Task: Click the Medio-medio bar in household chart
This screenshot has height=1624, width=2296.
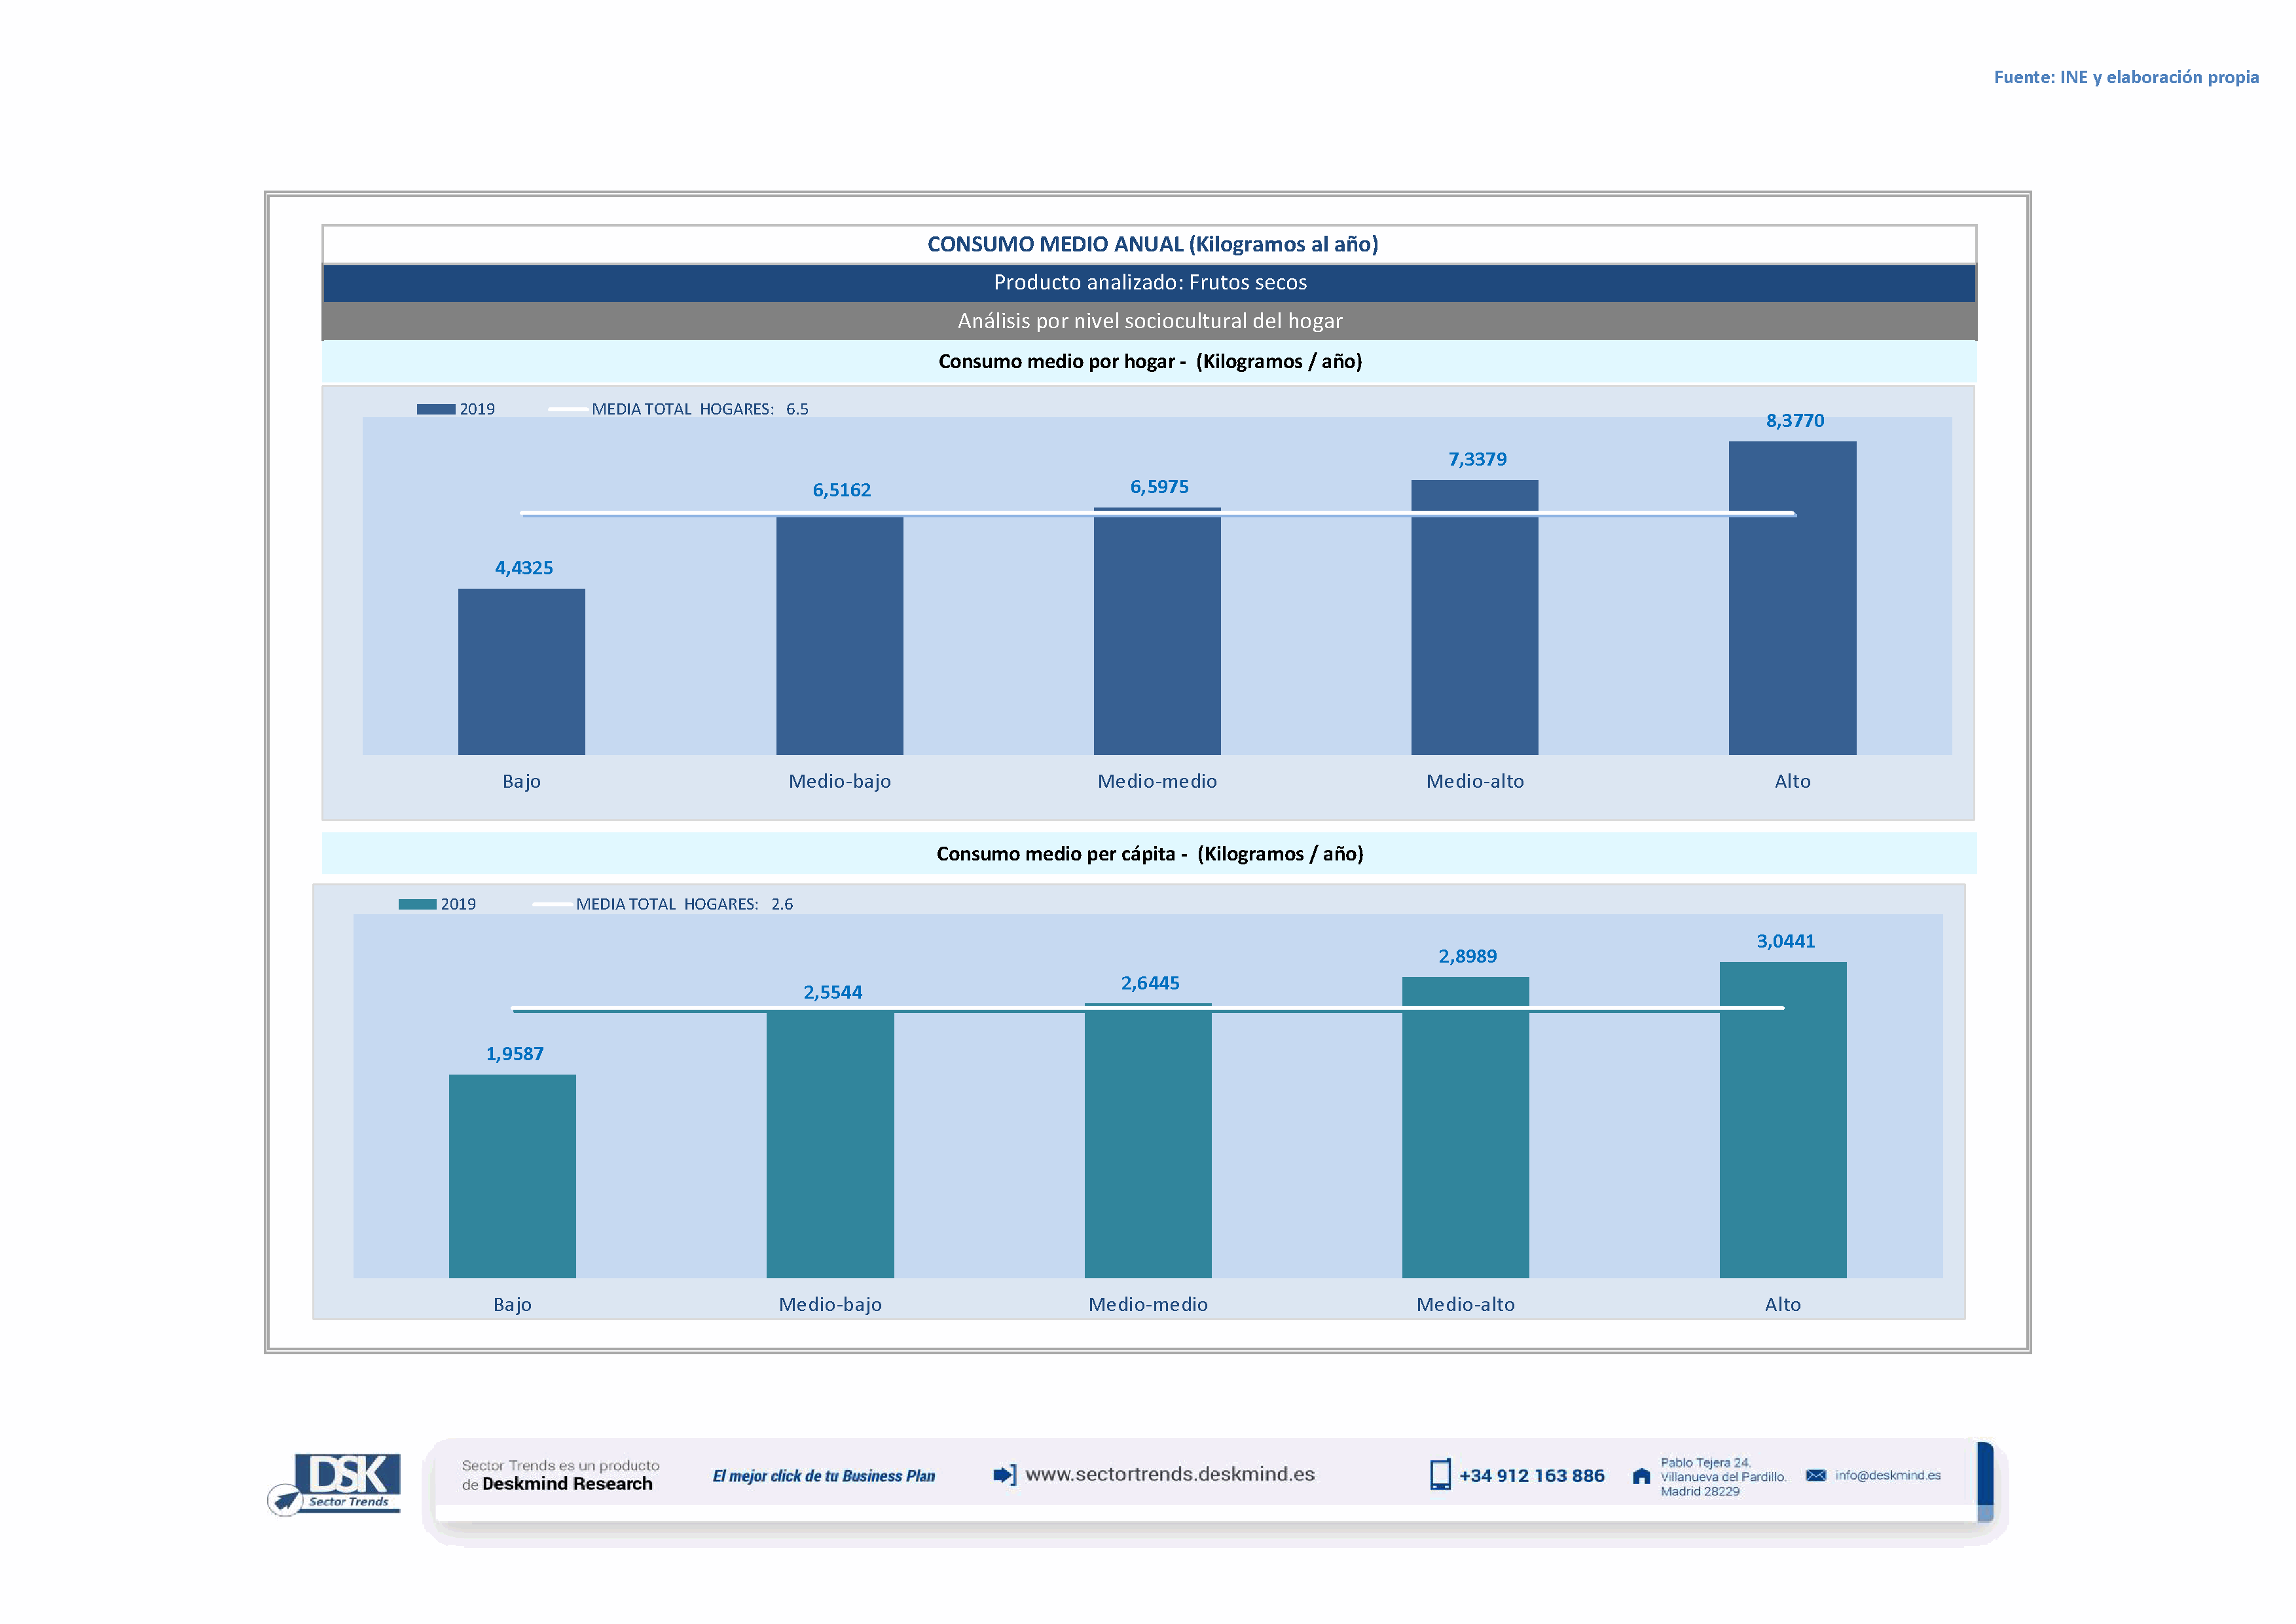Action: [x=1157, y=640]
